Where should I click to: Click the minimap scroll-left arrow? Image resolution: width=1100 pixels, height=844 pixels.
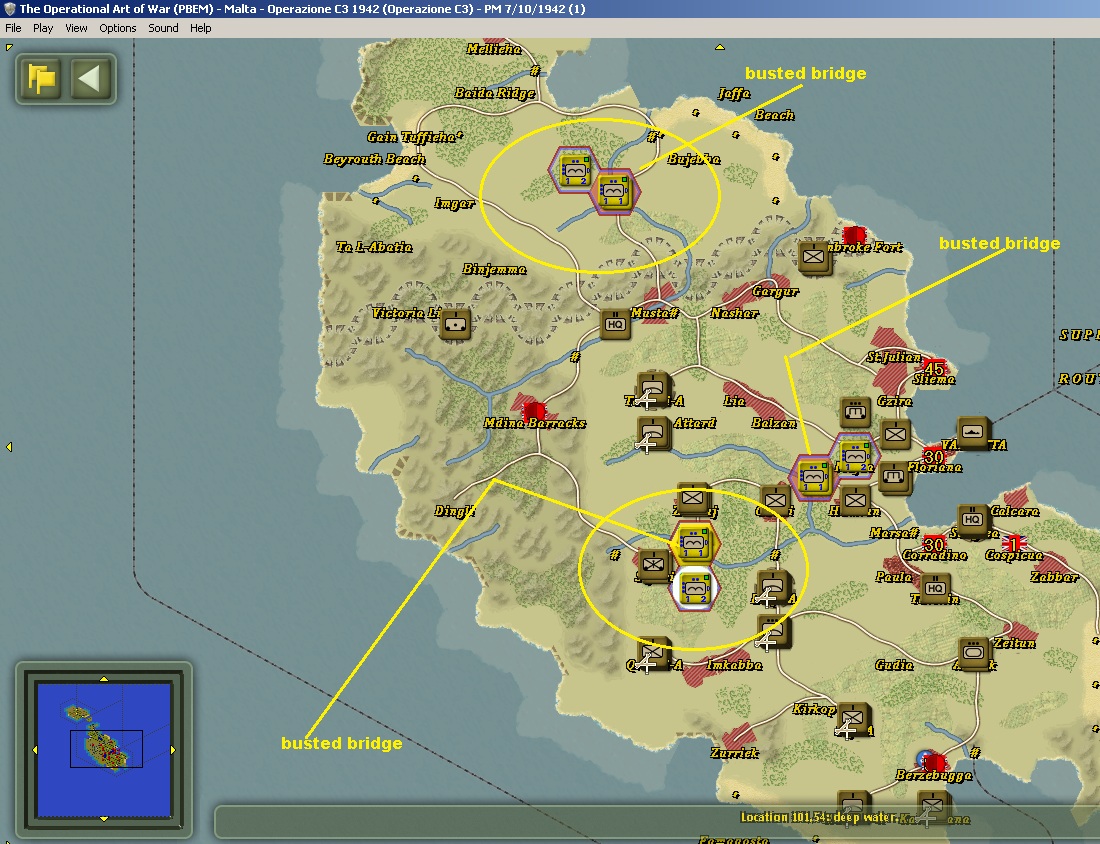tap(34, 750)
